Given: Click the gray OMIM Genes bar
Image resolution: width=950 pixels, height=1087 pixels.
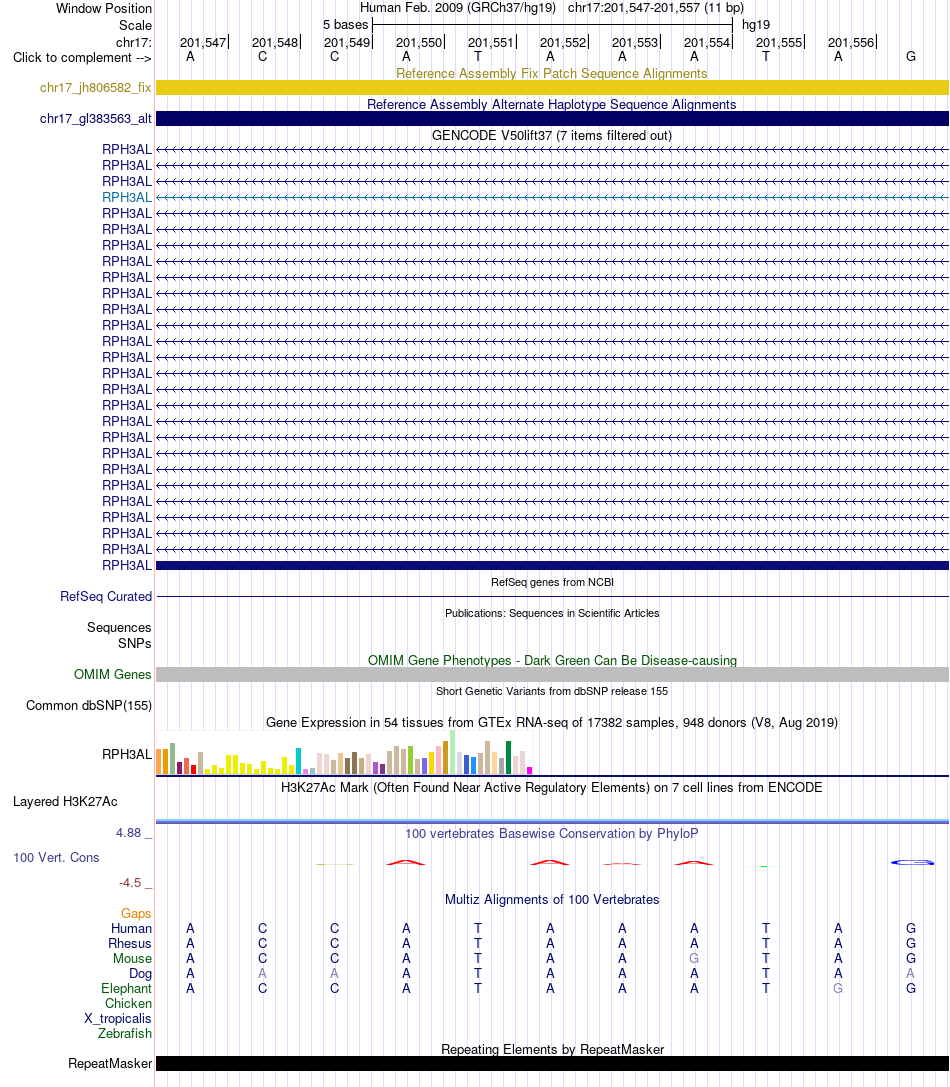Looking at the screenshot, I should (x=552, y=675).
